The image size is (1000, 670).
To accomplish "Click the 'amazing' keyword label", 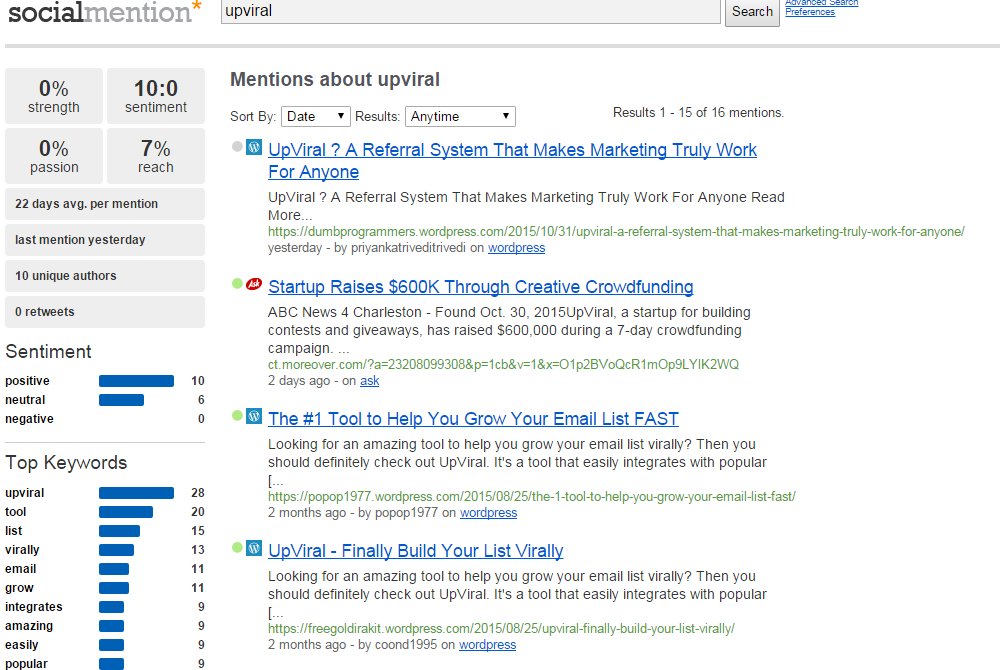I will pyautogui.click(x=29, y=626).
